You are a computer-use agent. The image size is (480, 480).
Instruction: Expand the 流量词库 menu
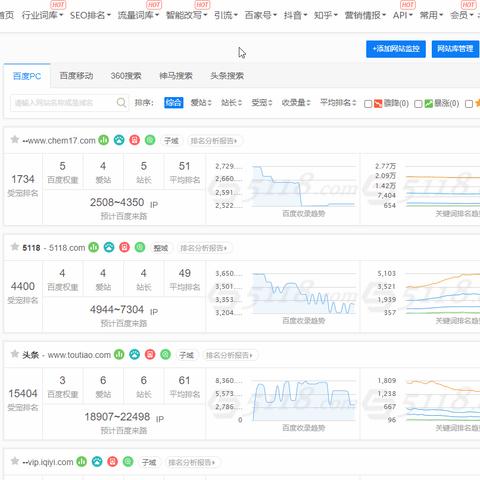(x=138, y=15)
